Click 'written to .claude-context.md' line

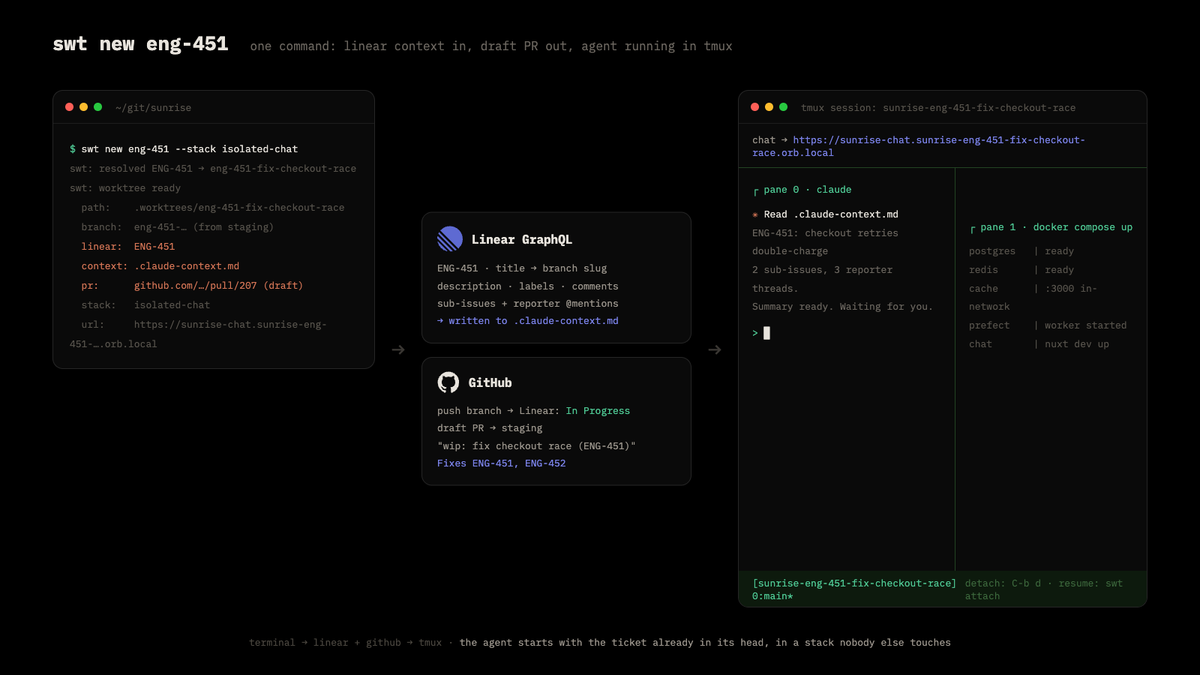coord(527,321)
